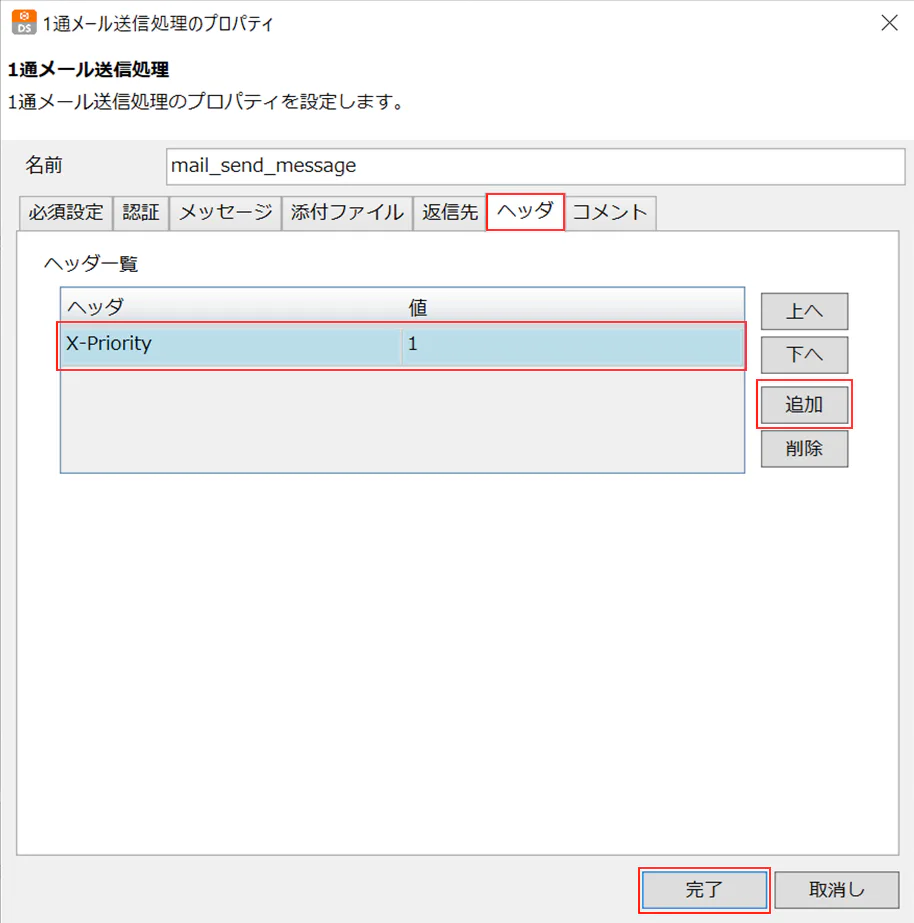
Task: Switch to the 必須設定 tab
Action: click(x=65, y=212)
